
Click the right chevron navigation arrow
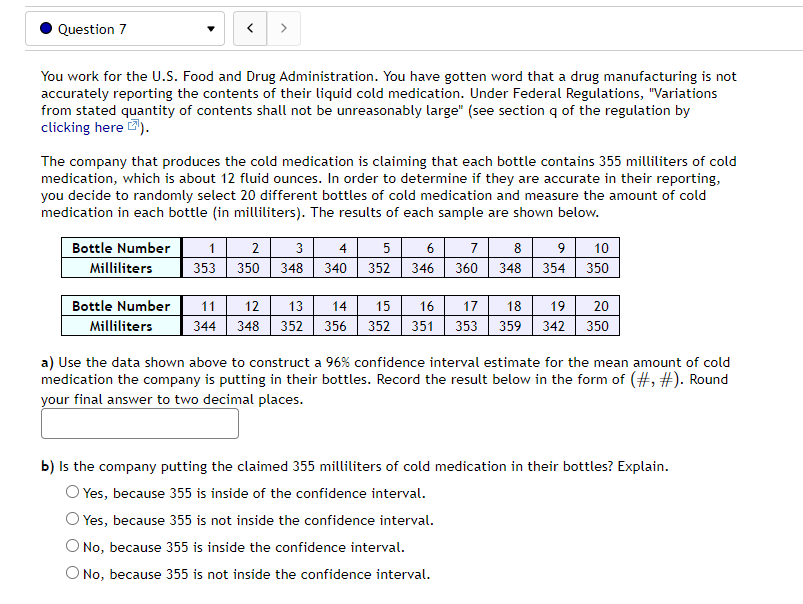pyautogui.click(x=283, y=28)
